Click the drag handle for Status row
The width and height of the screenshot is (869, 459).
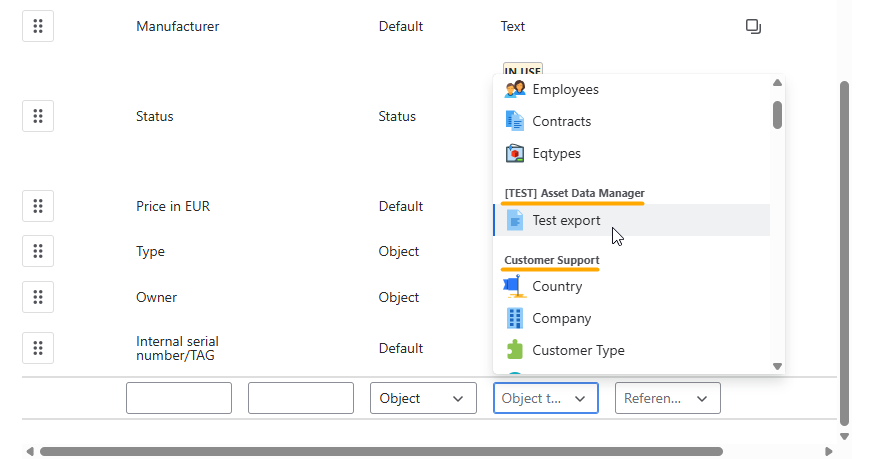pyautogui.click(x=38, y=116)
